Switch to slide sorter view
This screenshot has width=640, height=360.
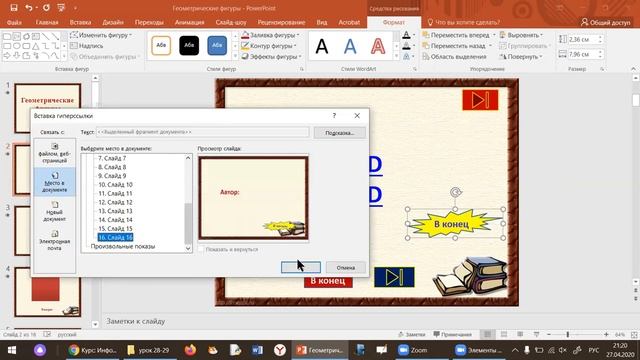[x=504, y=334]
